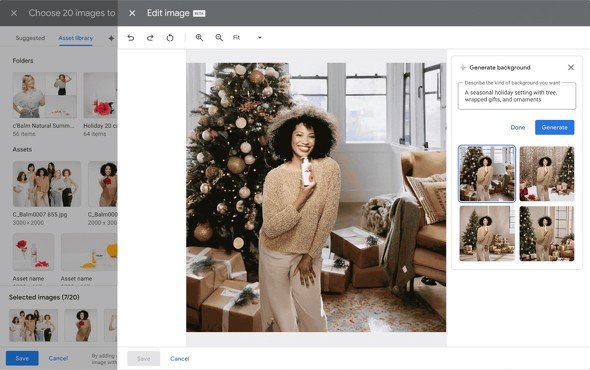Click the 'Folders' heading
This screenshot has width=590, height=370.
tap(23, 61)
